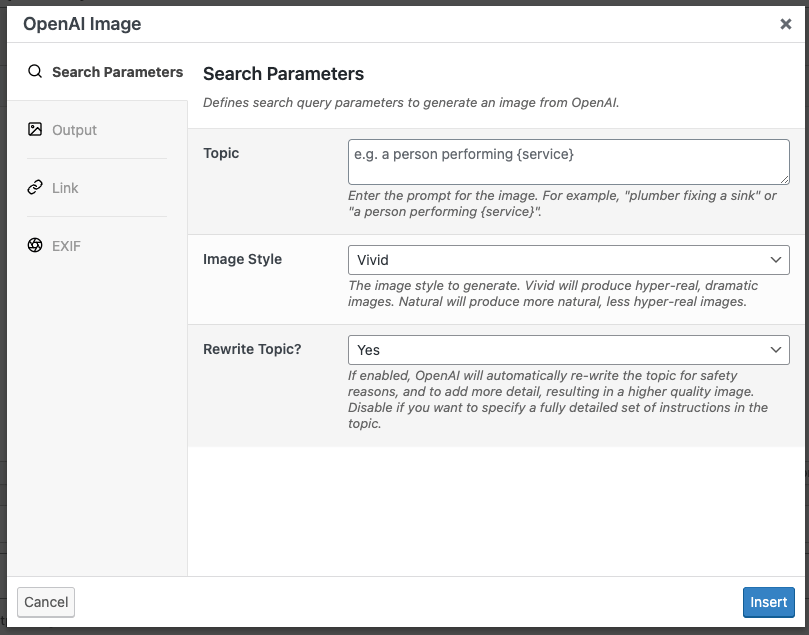Click the Topic field label
The image size is (809, 635).
[x=221, y=153]
